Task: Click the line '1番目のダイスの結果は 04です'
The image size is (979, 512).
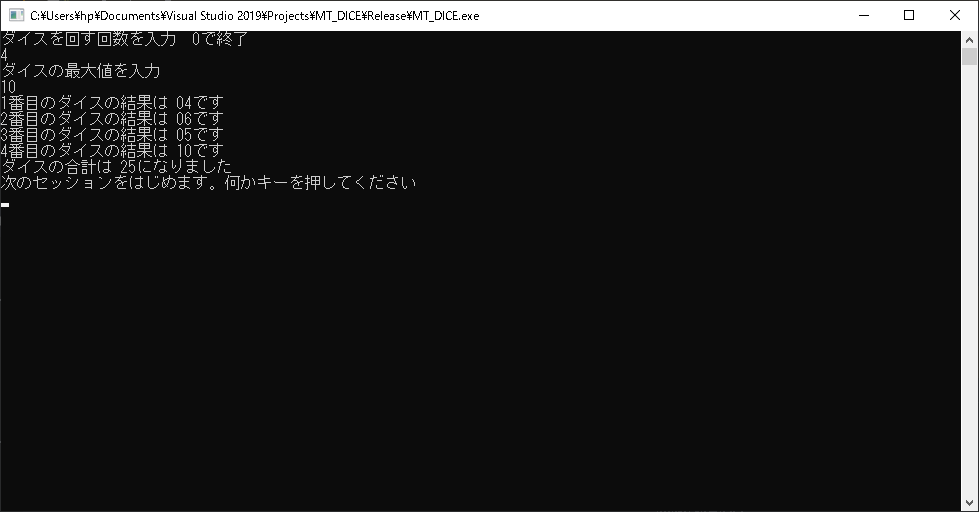Action: (x=112, y=102)
